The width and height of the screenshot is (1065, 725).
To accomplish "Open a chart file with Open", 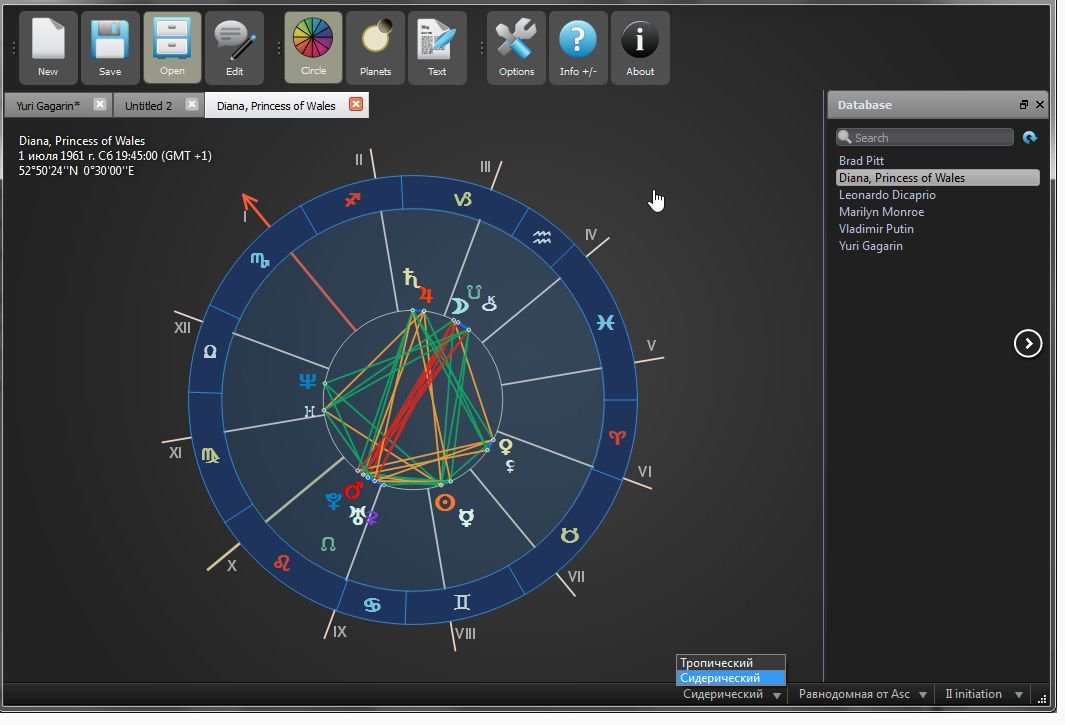I will (171, 46).
